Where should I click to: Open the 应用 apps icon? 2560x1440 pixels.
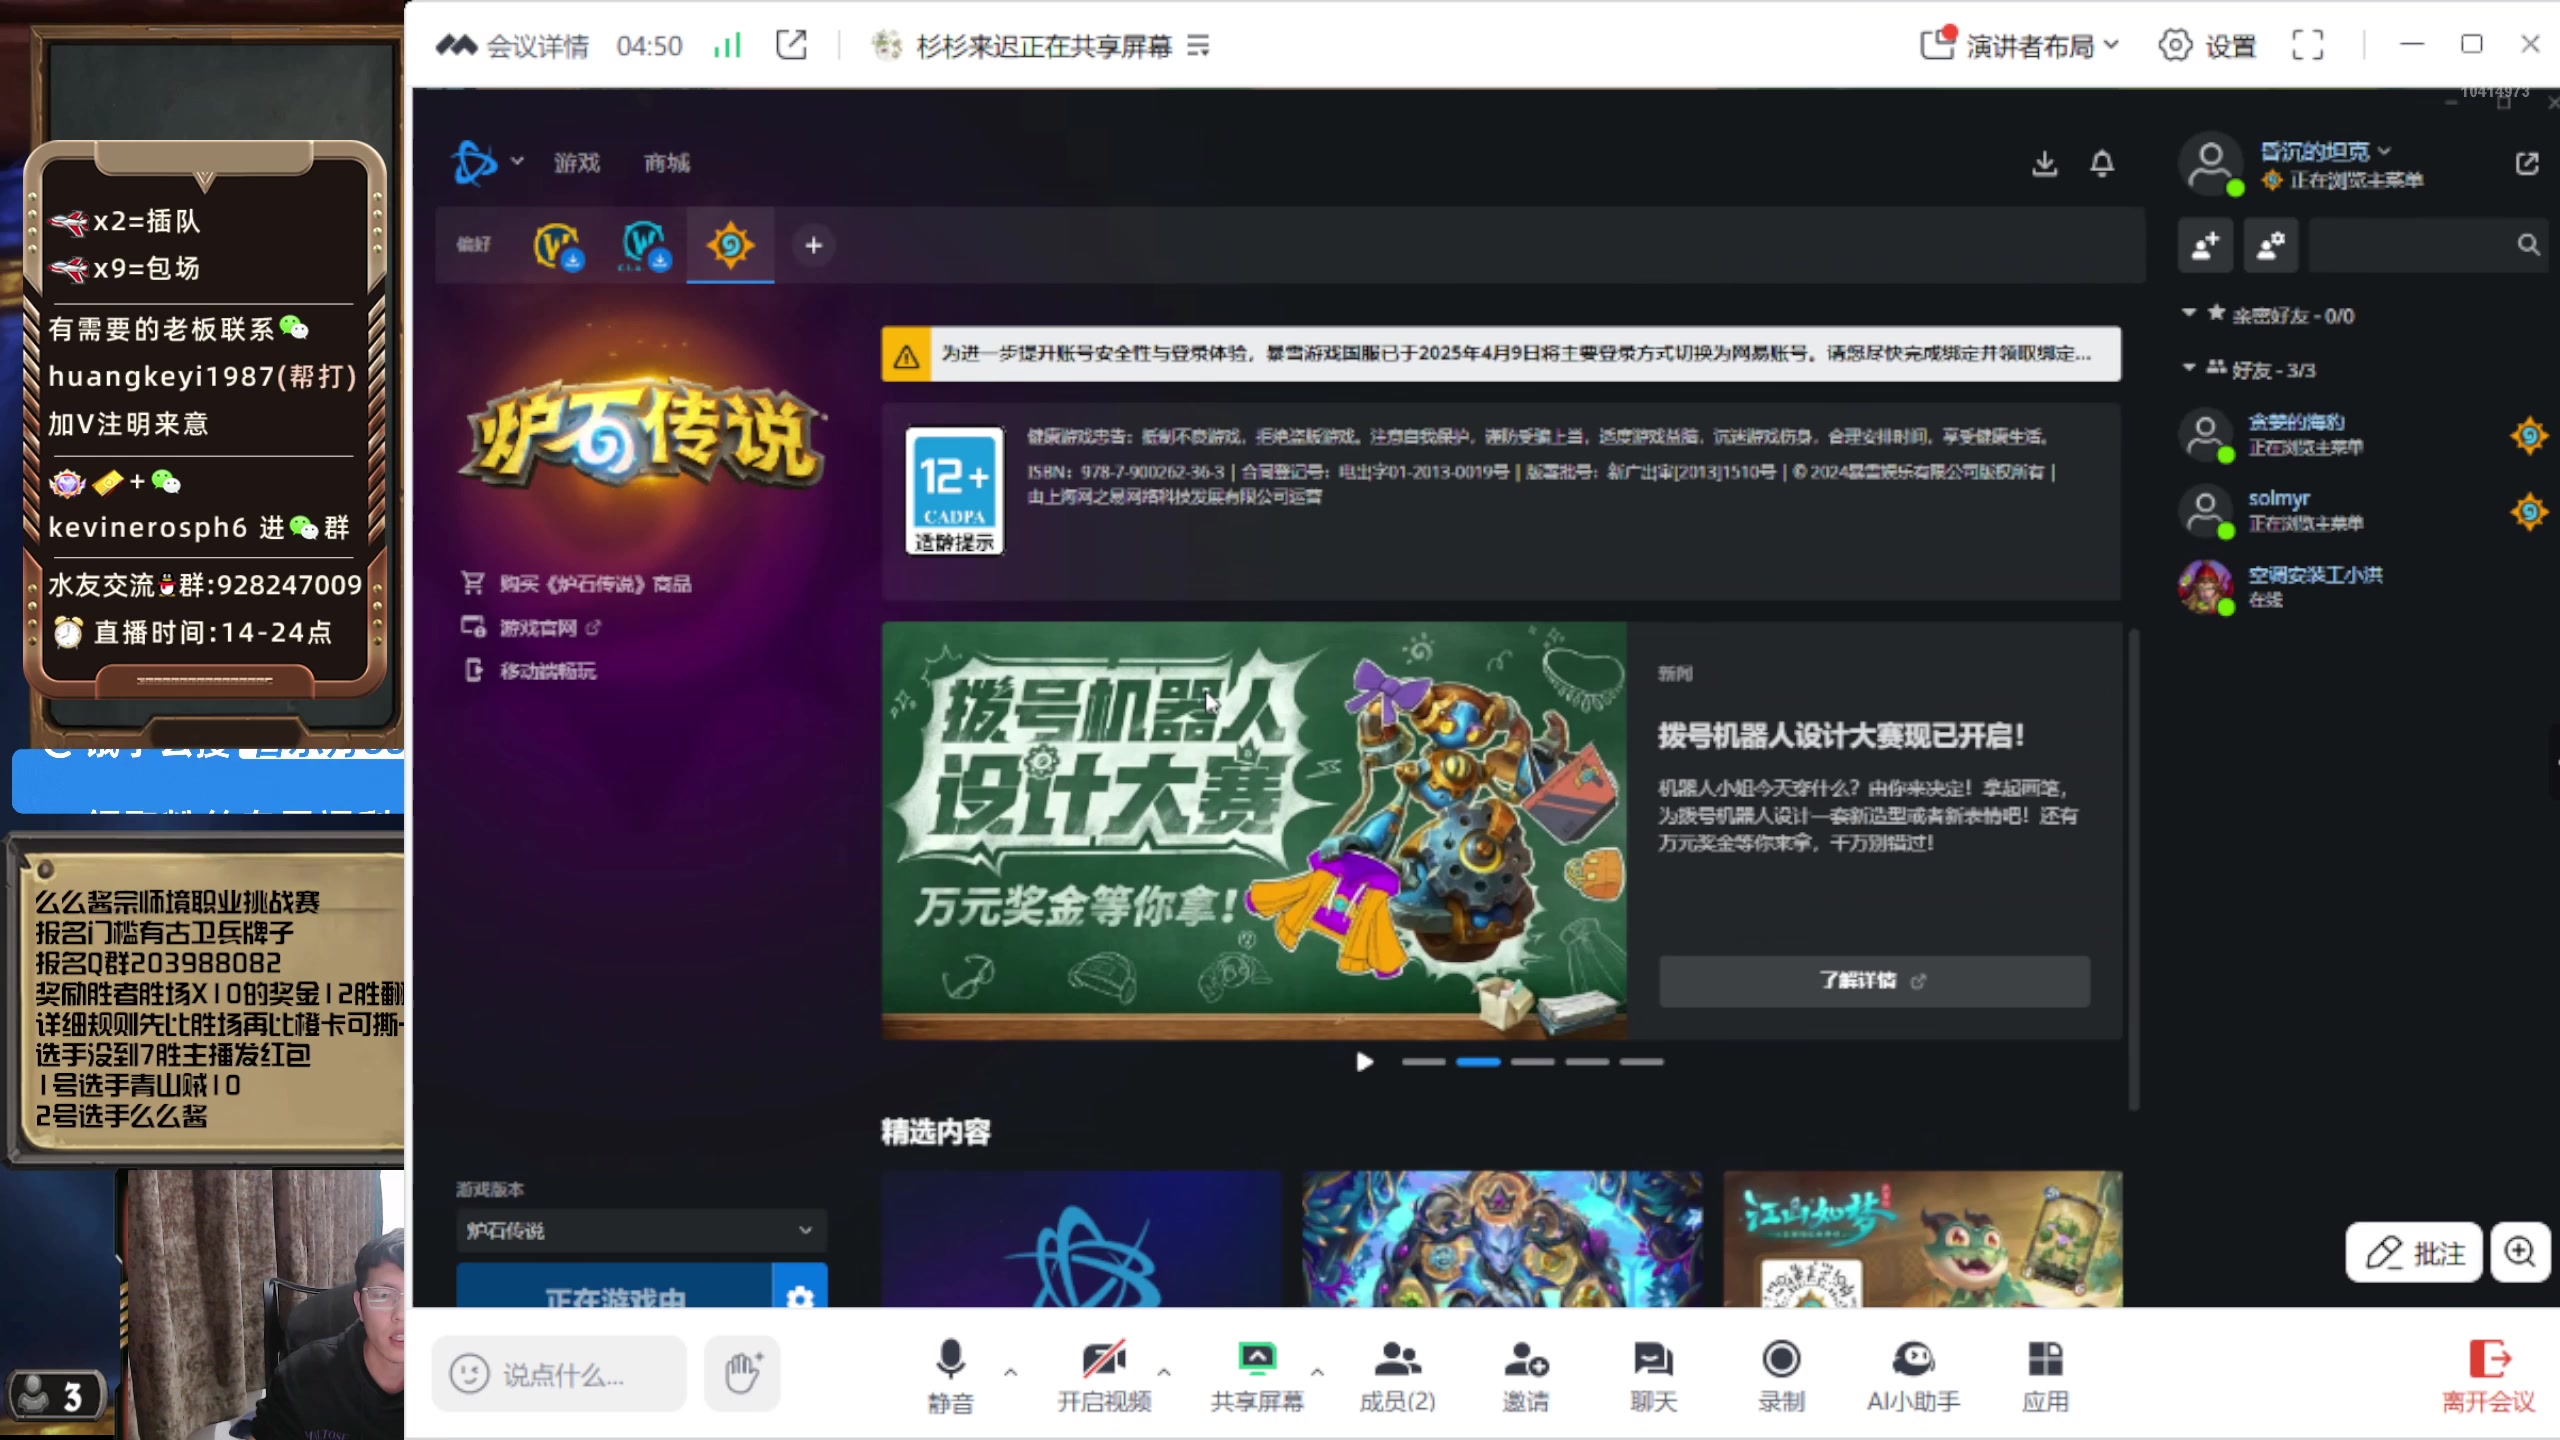point(2045,1376)
